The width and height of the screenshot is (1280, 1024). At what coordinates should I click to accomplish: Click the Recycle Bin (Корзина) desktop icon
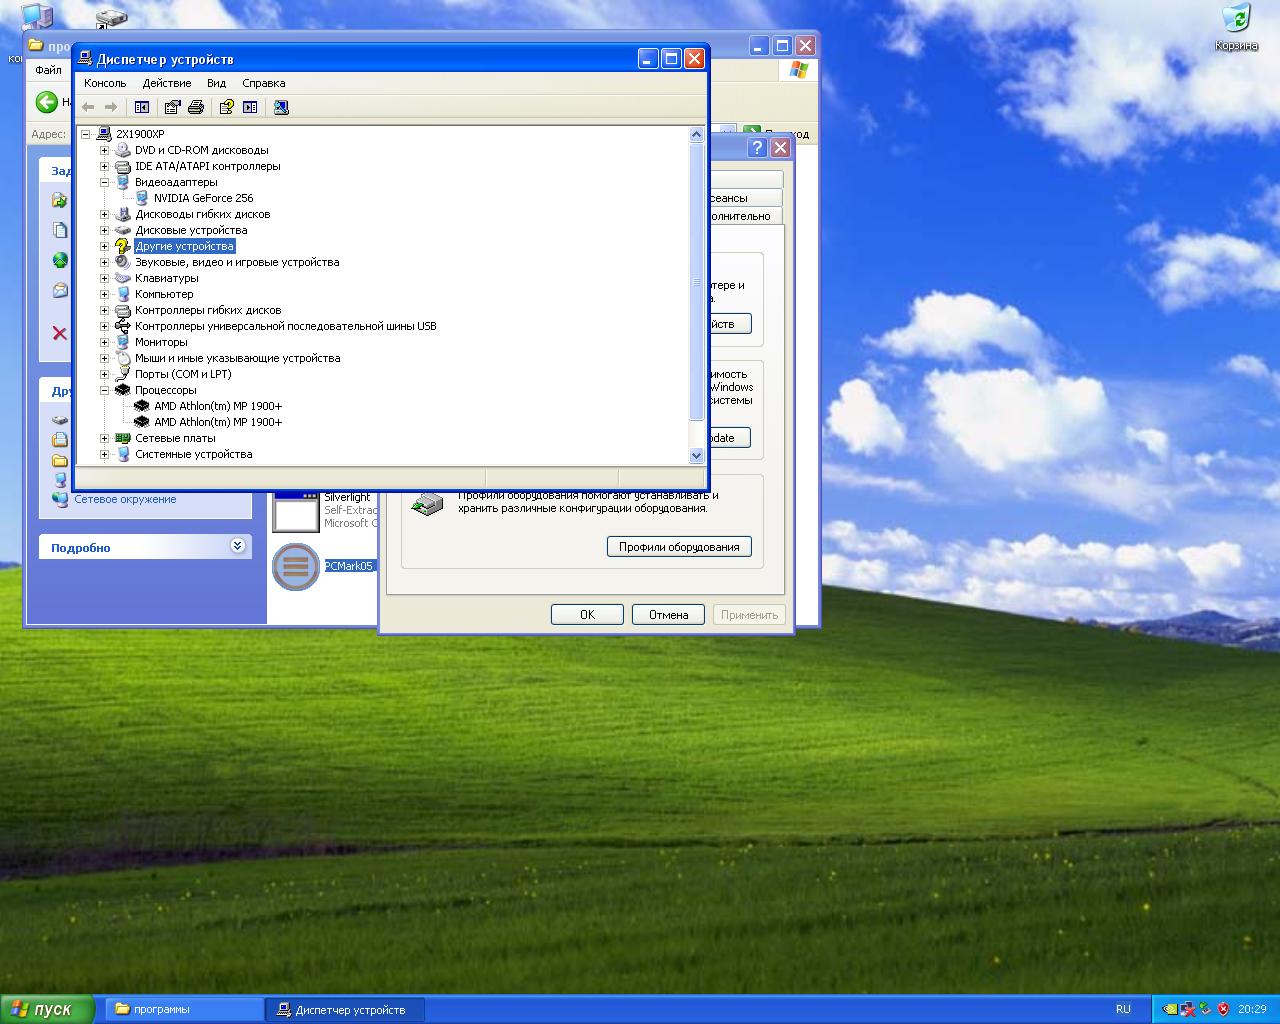(x=1237, y=18)
